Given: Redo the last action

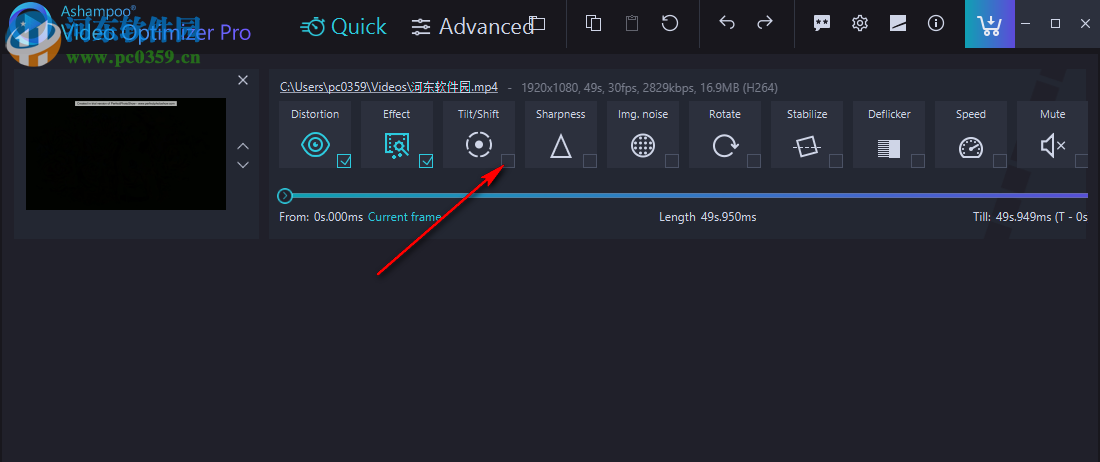Looking at the screenshot, I should click(765, 23).
